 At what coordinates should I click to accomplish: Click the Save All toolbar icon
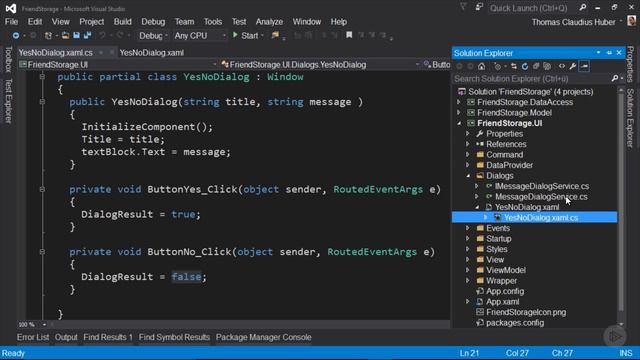click(87, 36)
